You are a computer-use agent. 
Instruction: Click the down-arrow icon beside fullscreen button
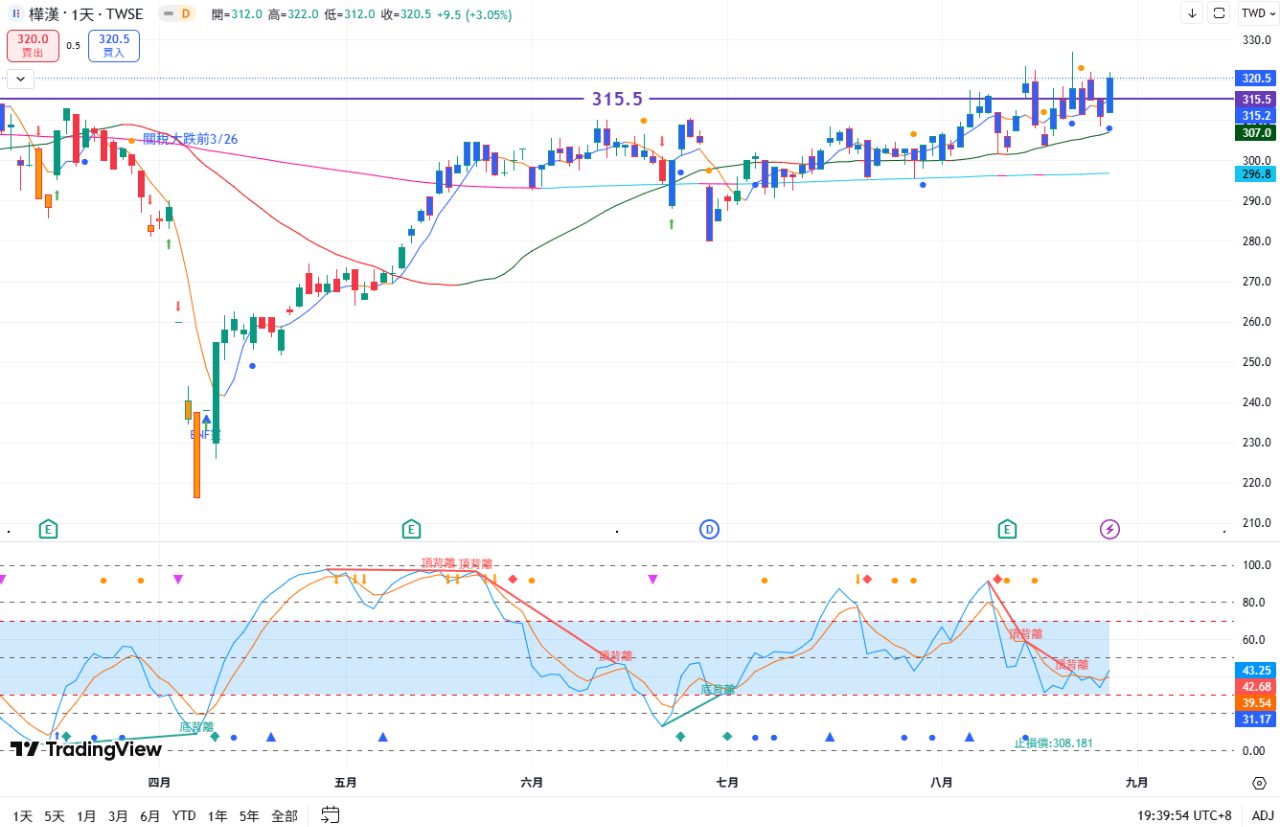1192,13
